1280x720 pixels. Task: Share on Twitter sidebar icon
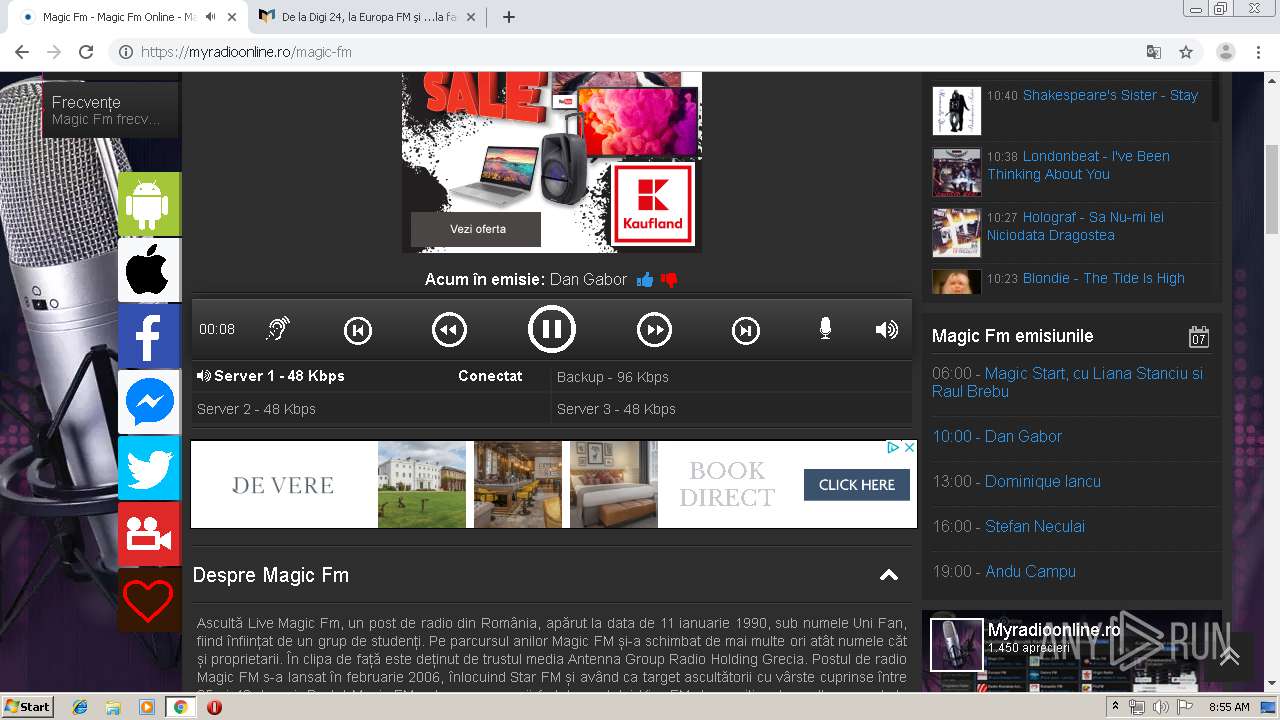[x=149, y=468]
